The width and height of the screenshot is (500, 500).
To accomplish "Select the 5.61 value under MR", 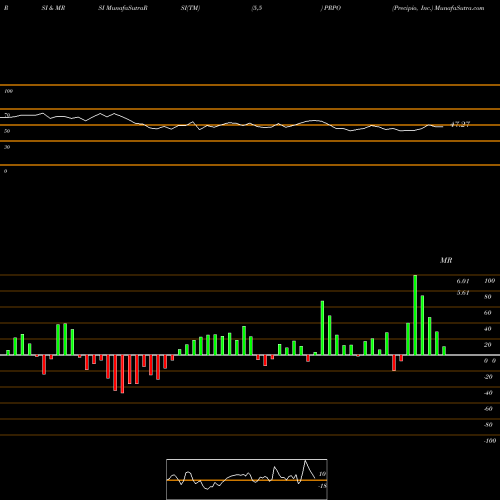I will click(463, 293).
